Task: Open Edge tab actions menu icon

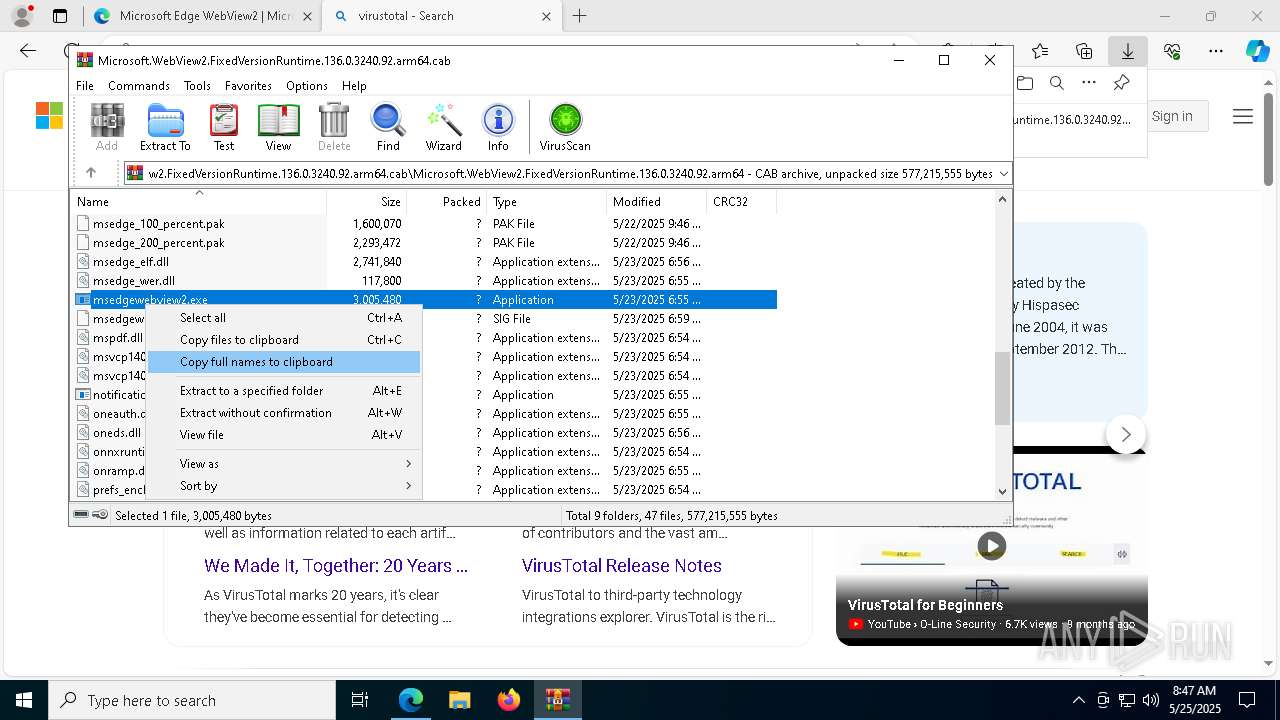Action: click(x=60, y=16)
